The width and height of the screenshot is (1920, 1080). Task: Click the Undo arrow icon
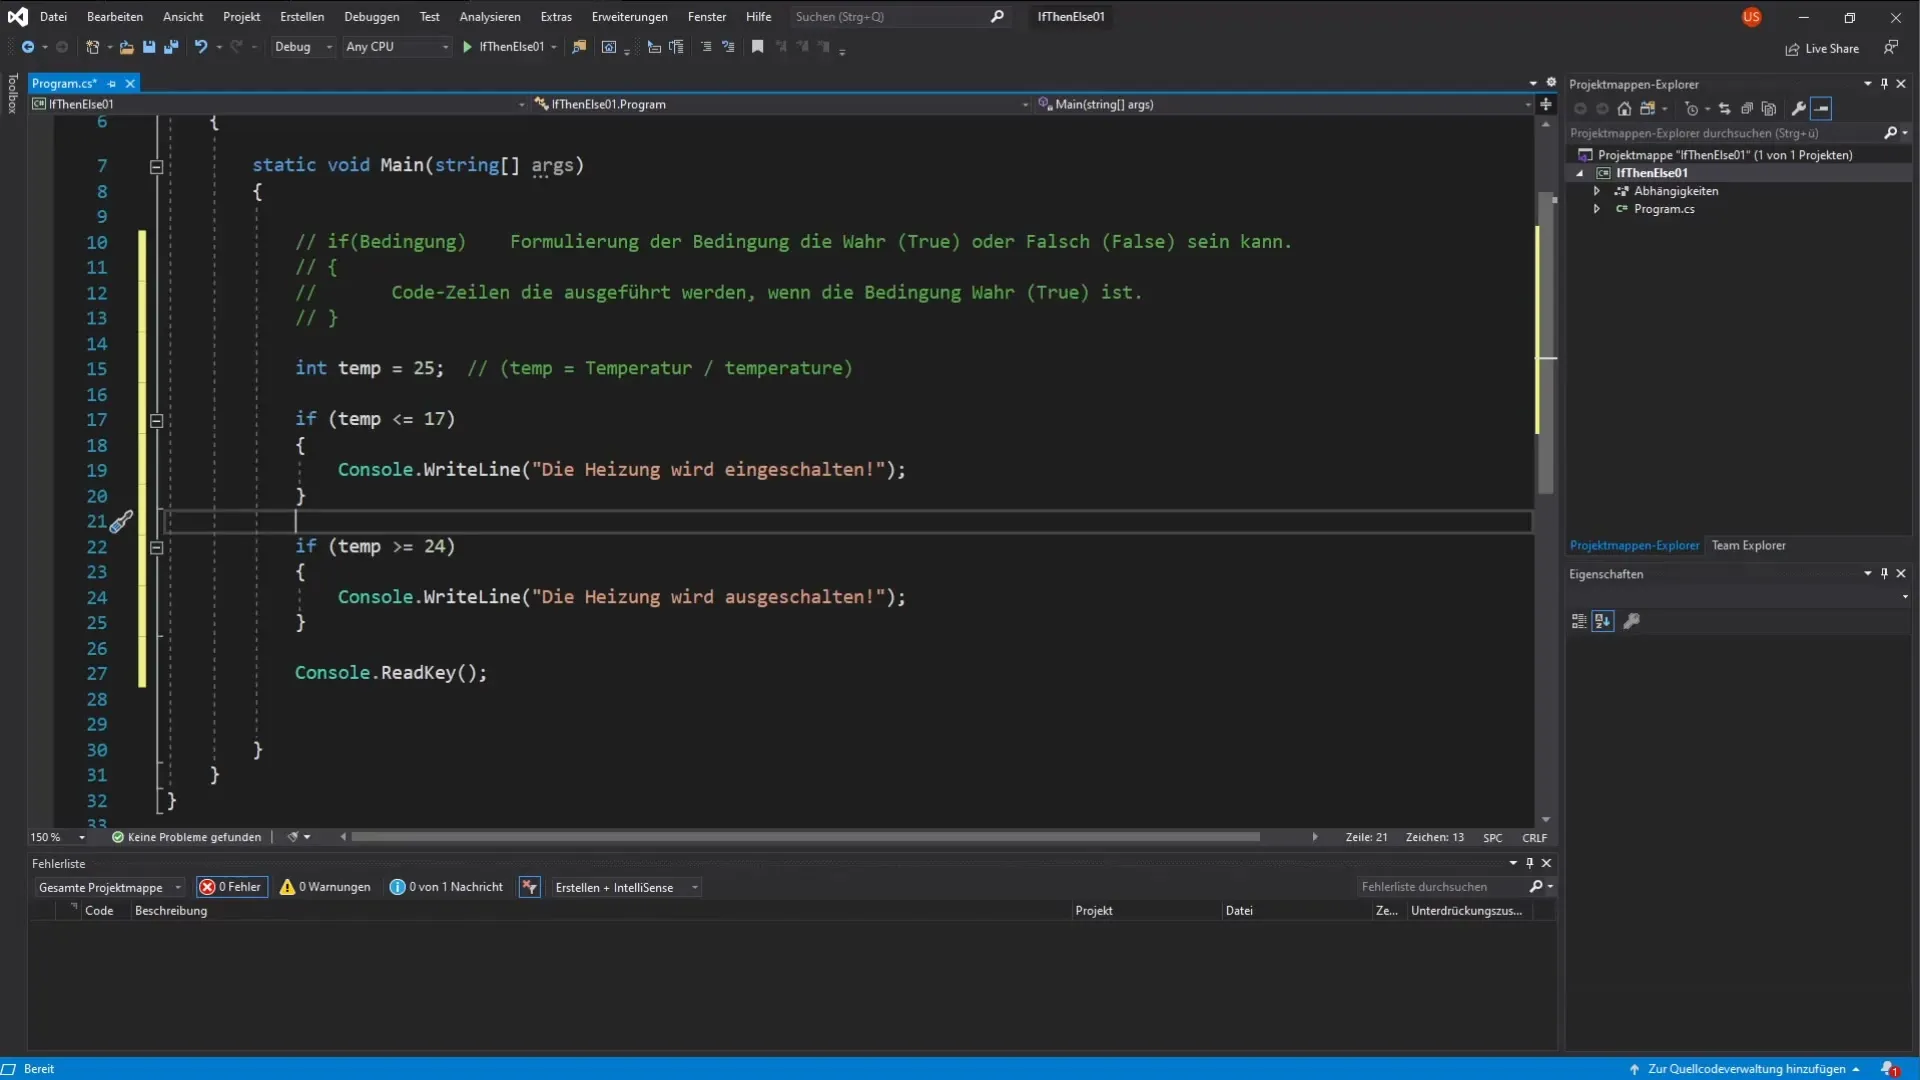pos(201,47)
